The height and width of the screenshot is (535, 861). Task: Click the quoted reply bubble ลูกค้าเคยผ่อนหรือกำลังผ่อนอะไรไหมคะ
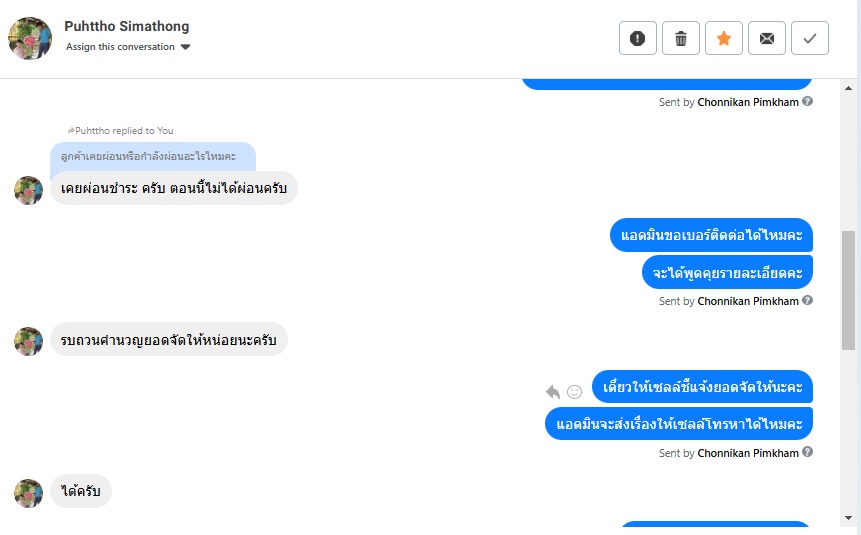click(x=153, y=157)
